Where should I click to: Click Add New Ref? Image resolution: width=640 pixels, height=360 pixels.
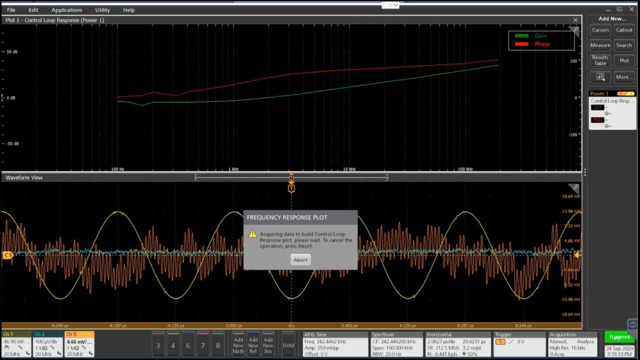point(253,344)
